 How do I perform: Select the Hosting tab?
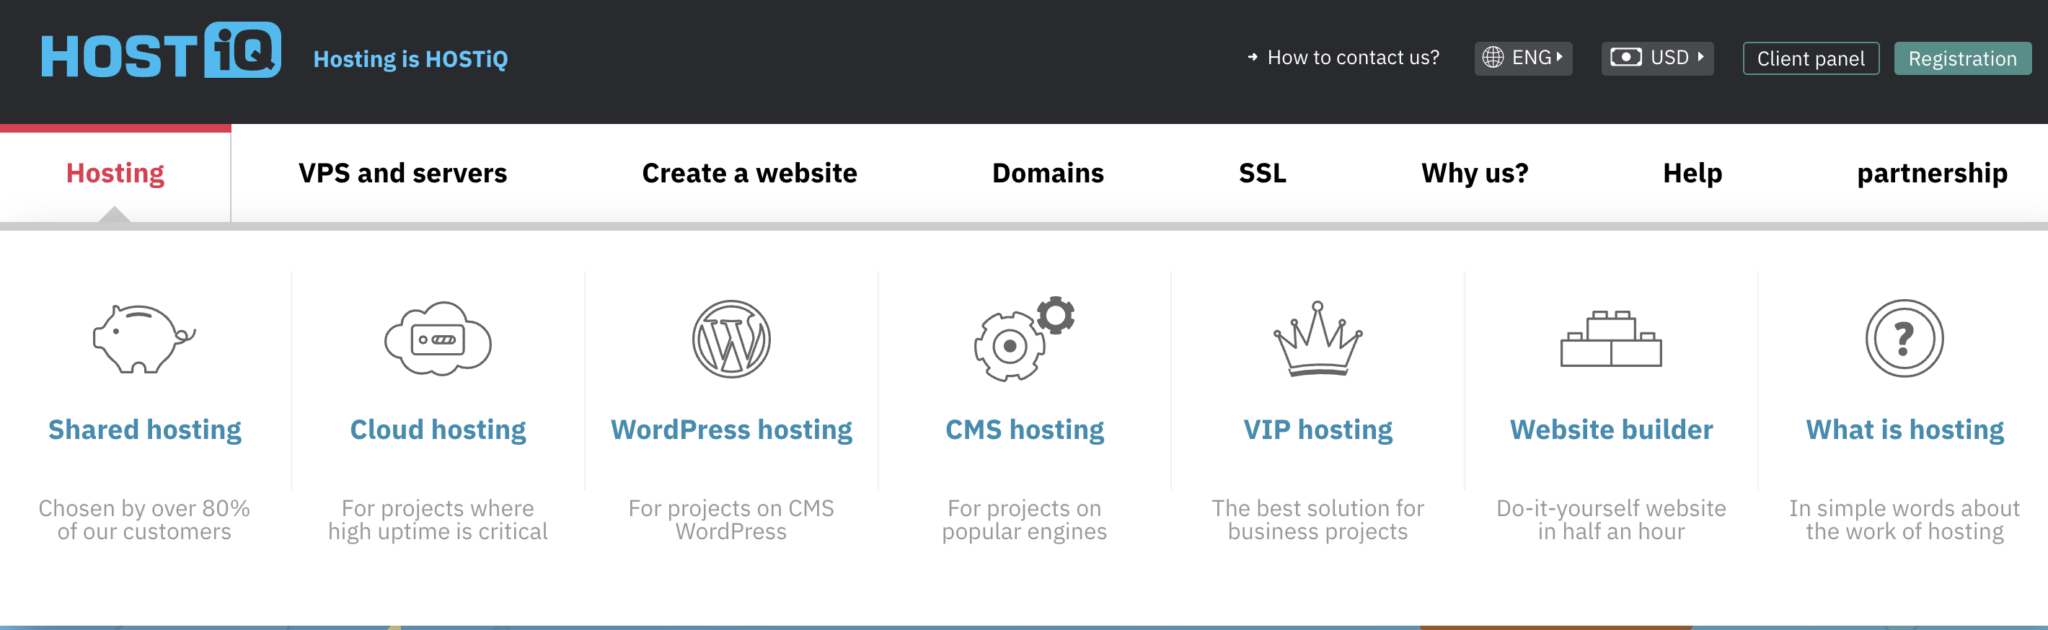coord(115,173)
